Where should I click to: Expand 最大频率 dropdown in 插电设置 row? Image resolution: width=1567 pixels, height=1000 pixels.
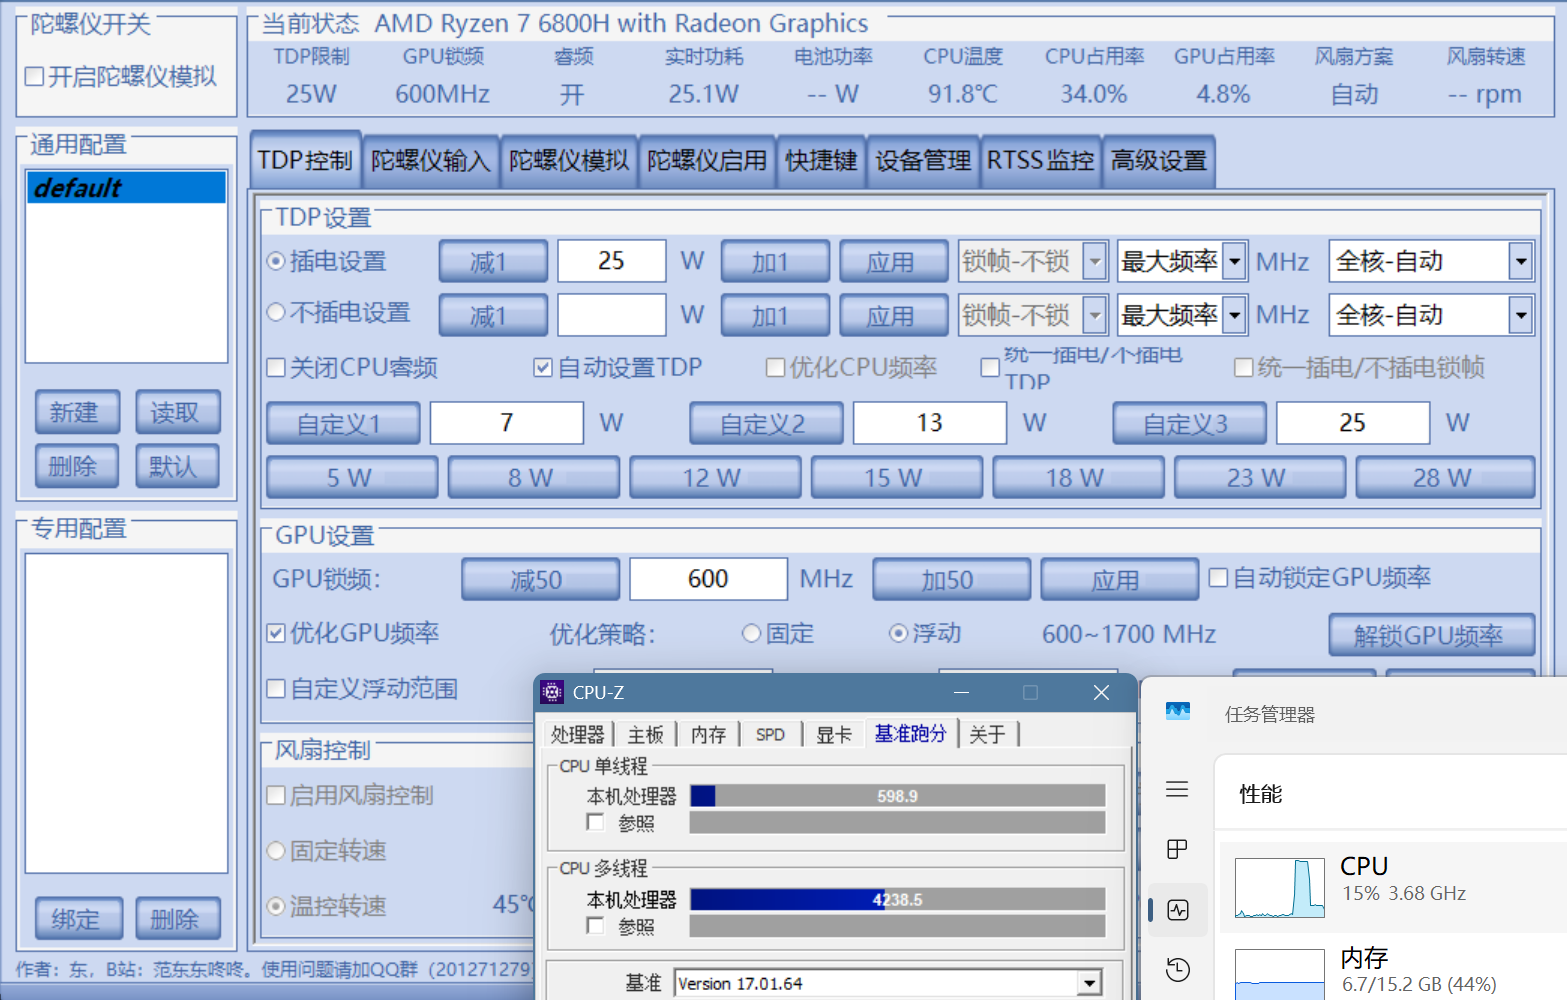pyautogui.click(x=1235, y=261)
